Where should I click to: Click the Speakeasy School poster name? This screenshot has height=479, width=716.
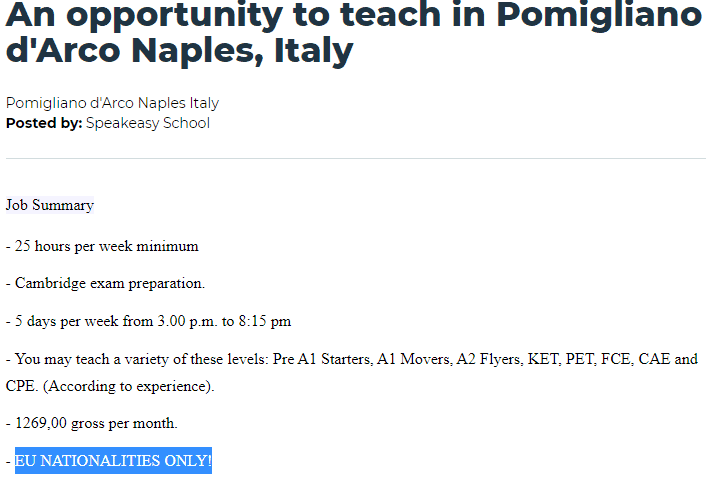pos(148,123)
